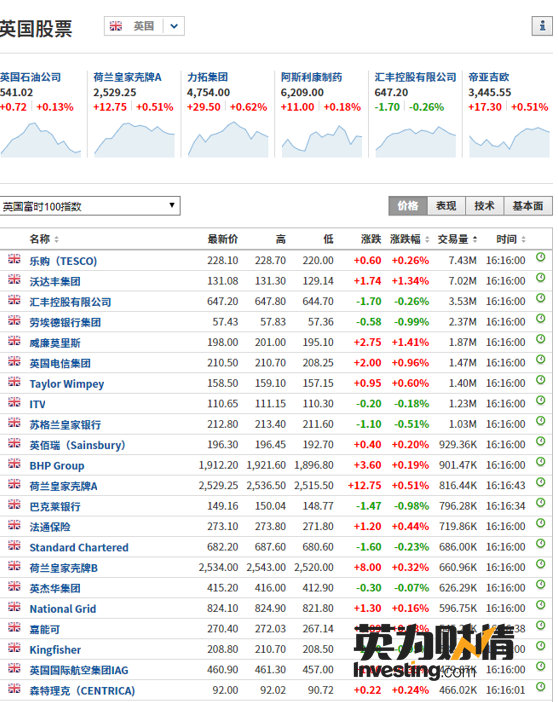Click the 16:16:43 time value

point(506,486)
